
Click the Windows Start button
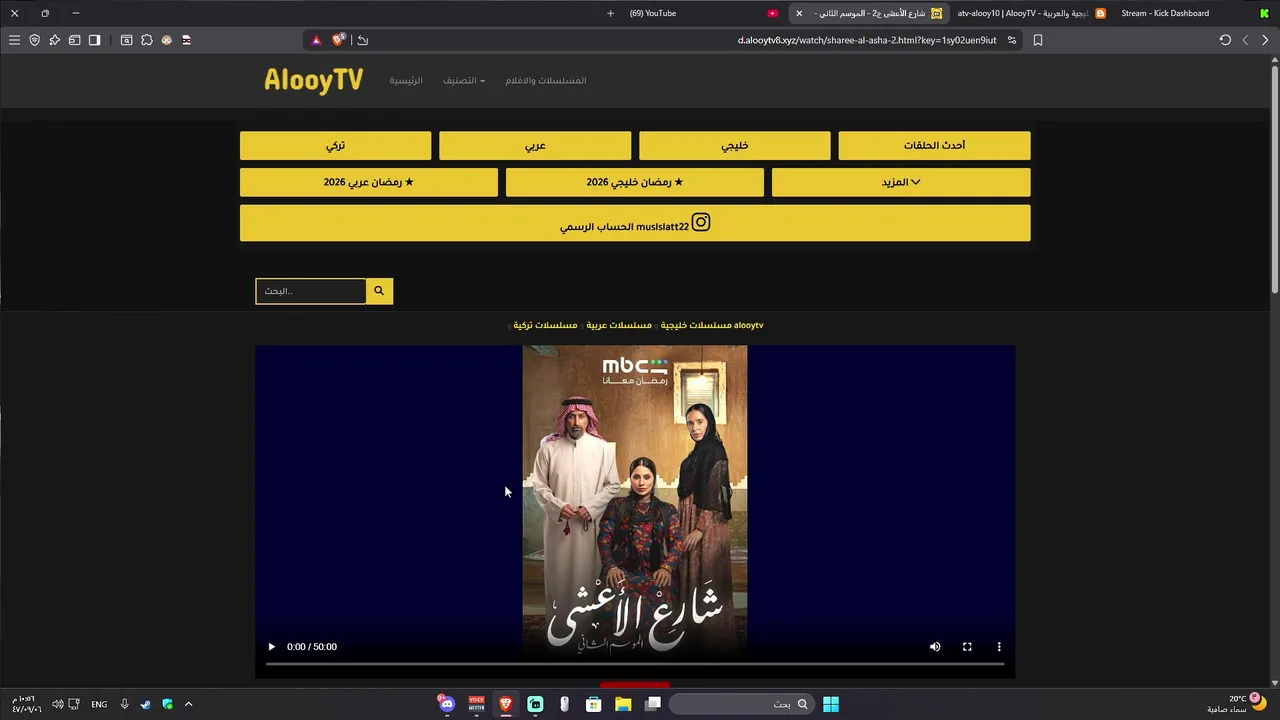click(831, 704)
